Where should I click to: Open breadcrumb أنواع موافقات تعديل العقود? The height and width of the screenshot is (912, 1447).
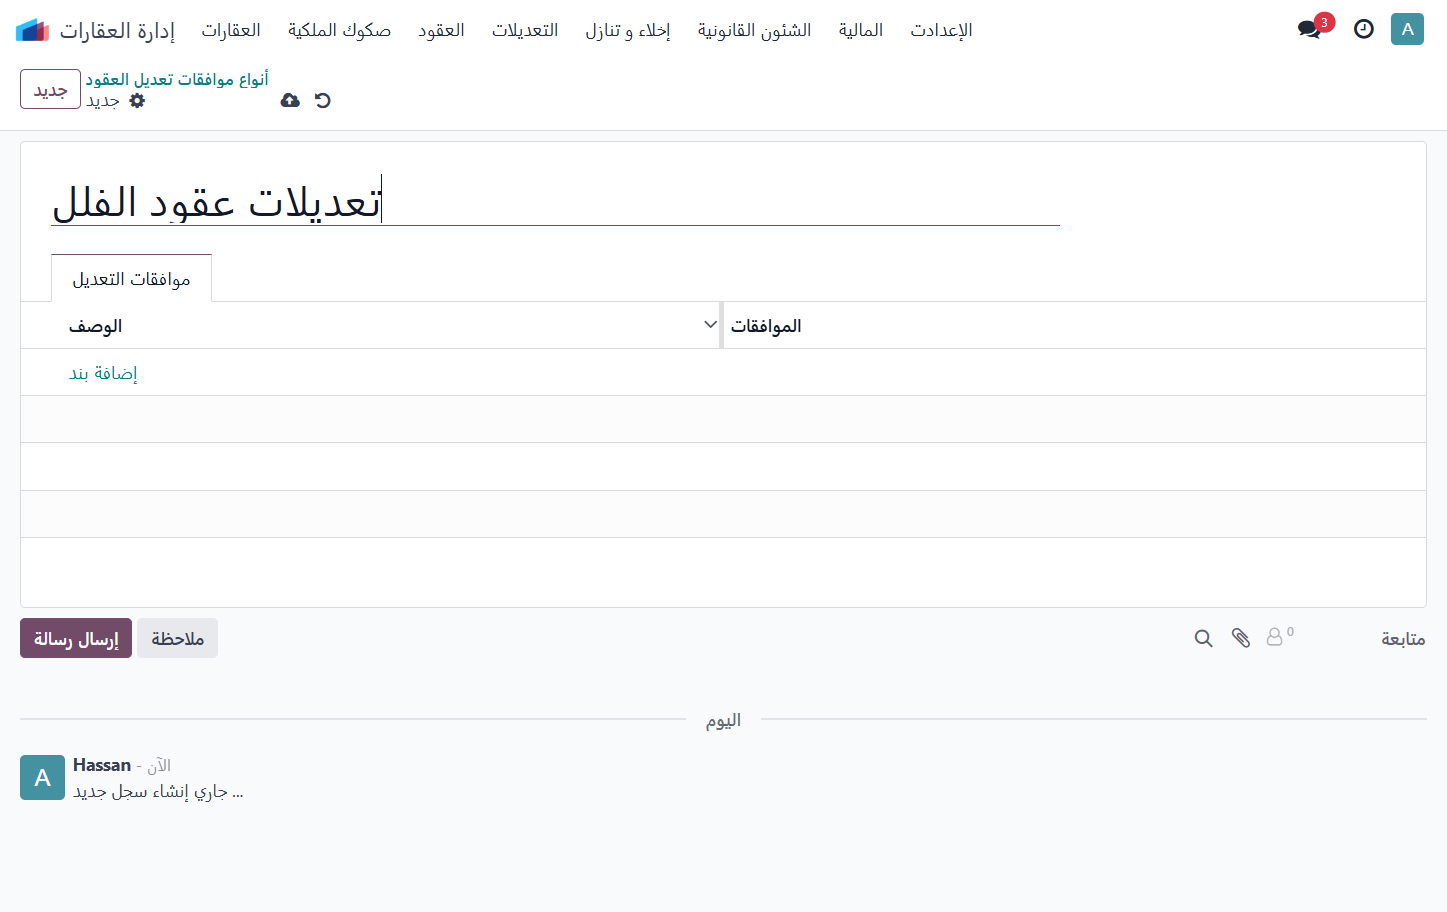pyautogui.click(x=177, y=79)
